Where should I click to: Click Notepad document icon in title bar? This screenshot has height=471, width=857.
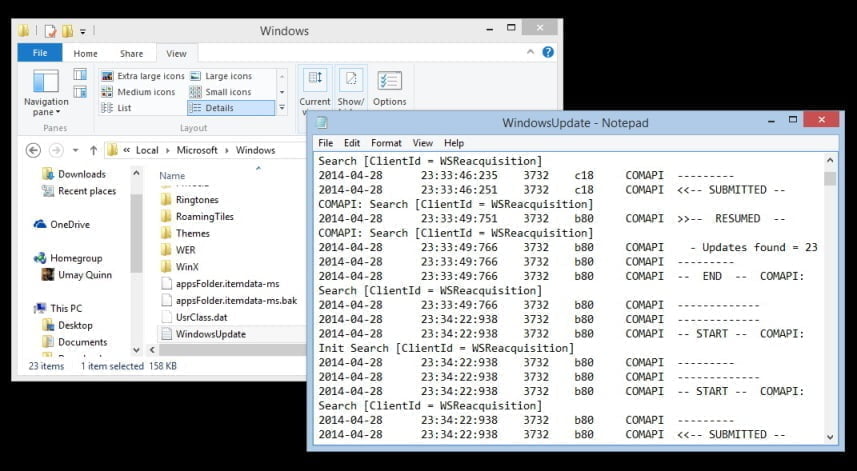322,123
